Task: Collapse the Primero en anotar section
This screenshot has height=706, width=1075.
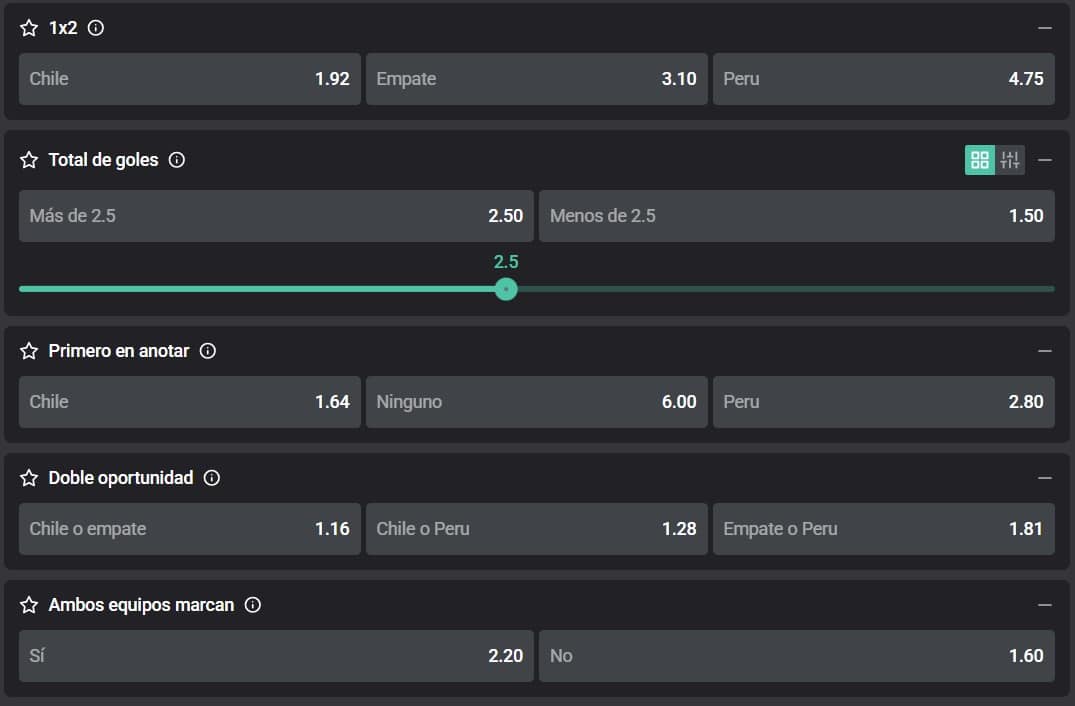Action: click(1045, 351)
